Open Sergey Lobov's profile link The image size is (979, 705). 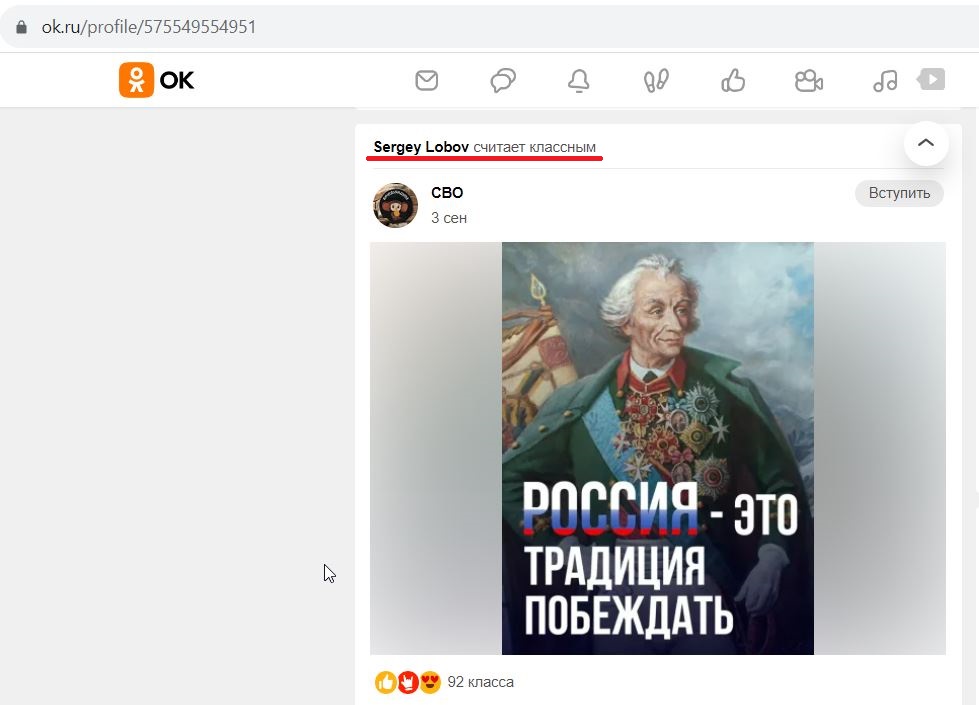[421, 147]
